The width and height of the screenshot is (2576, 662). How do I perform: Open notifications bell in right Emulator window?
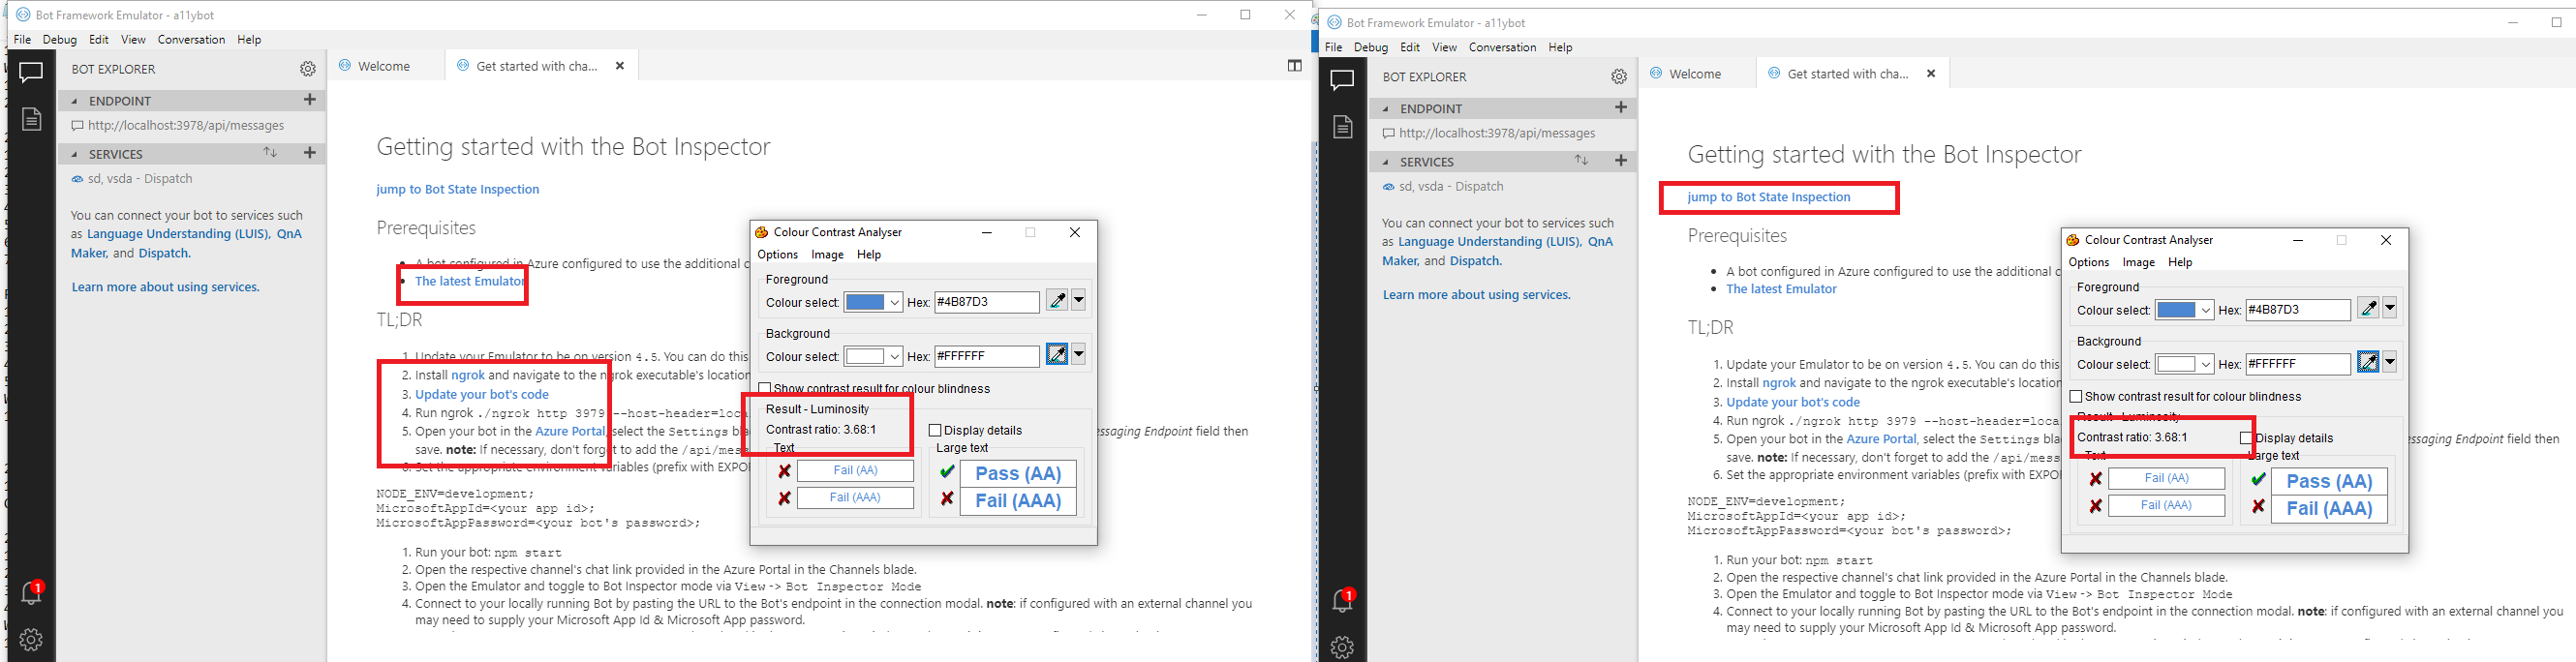tap(1342, 600)
